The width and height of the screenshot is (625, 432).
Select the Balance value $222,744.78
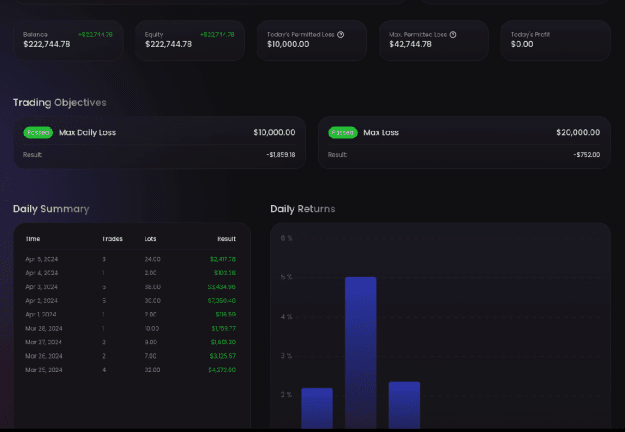click(x=47, y=44)
